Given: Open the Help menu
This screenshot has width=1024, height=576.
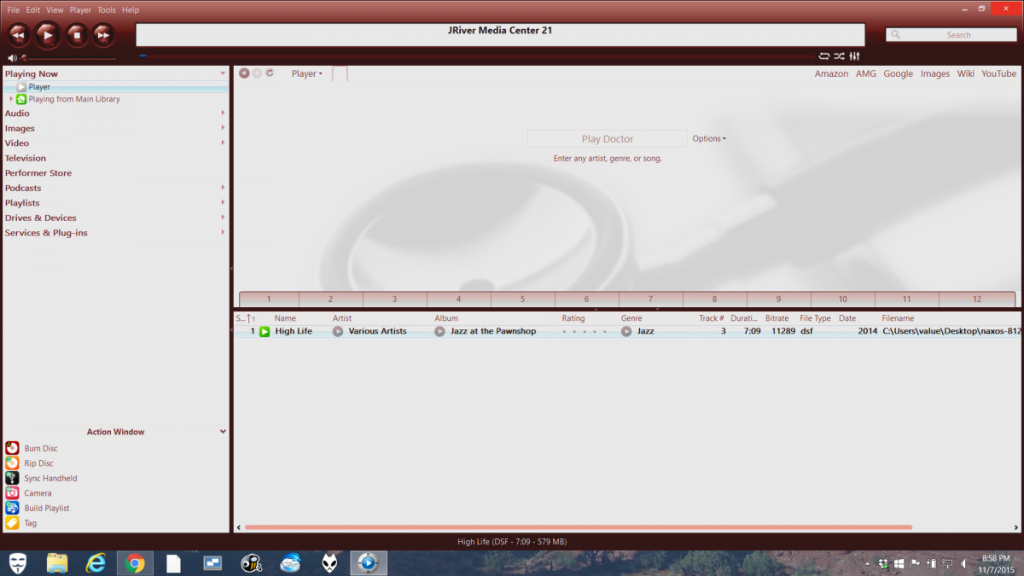Looking at the screenshot, I should click(131, 10).
